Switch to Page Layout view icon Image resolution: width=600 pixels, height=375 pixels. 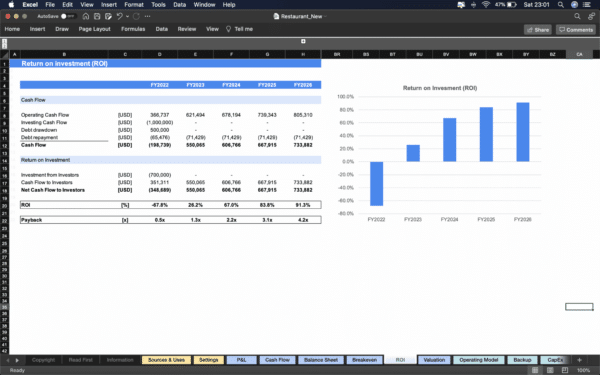click(x=550, y=370)
